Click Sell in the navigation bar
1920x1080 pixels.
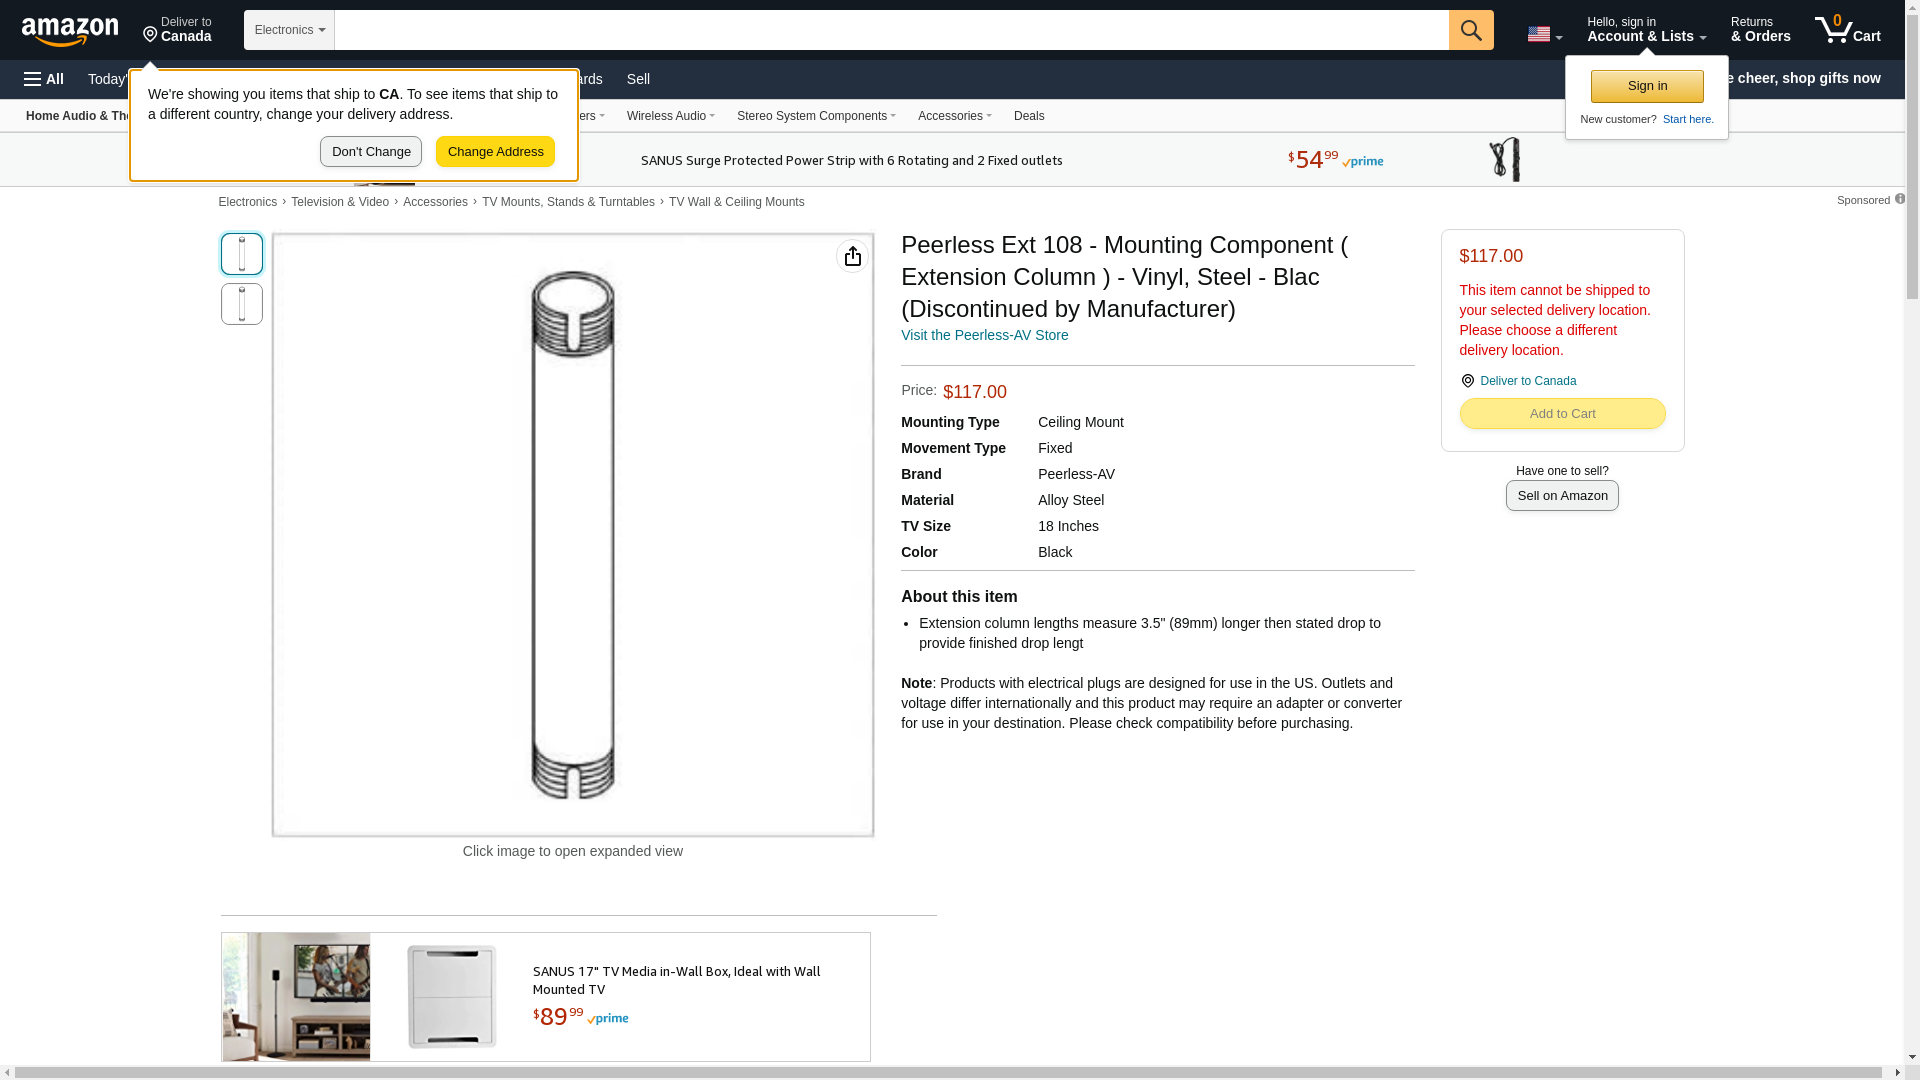638,79
